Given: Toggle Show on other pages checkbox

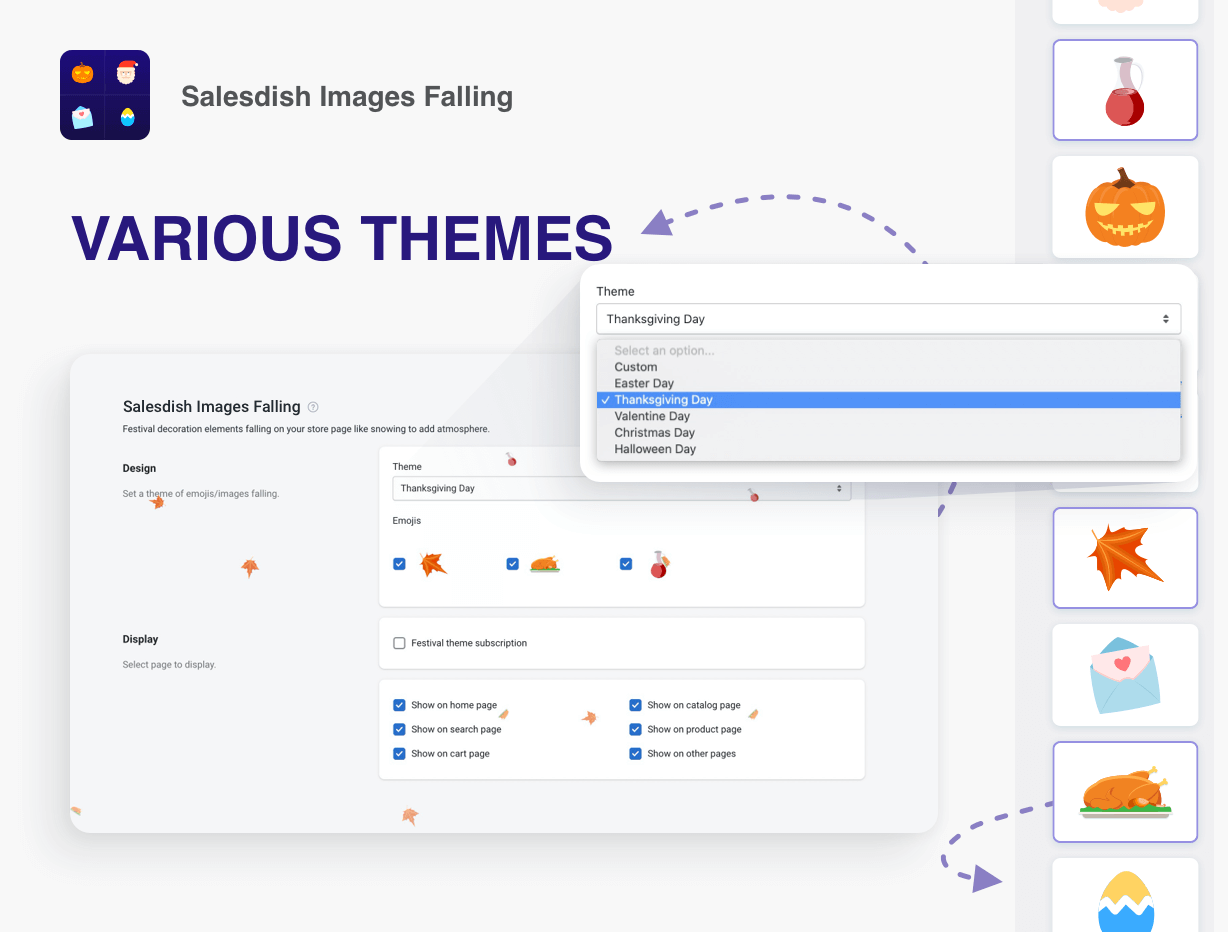Looking at the screenshot, I should (x=635, y=753).
